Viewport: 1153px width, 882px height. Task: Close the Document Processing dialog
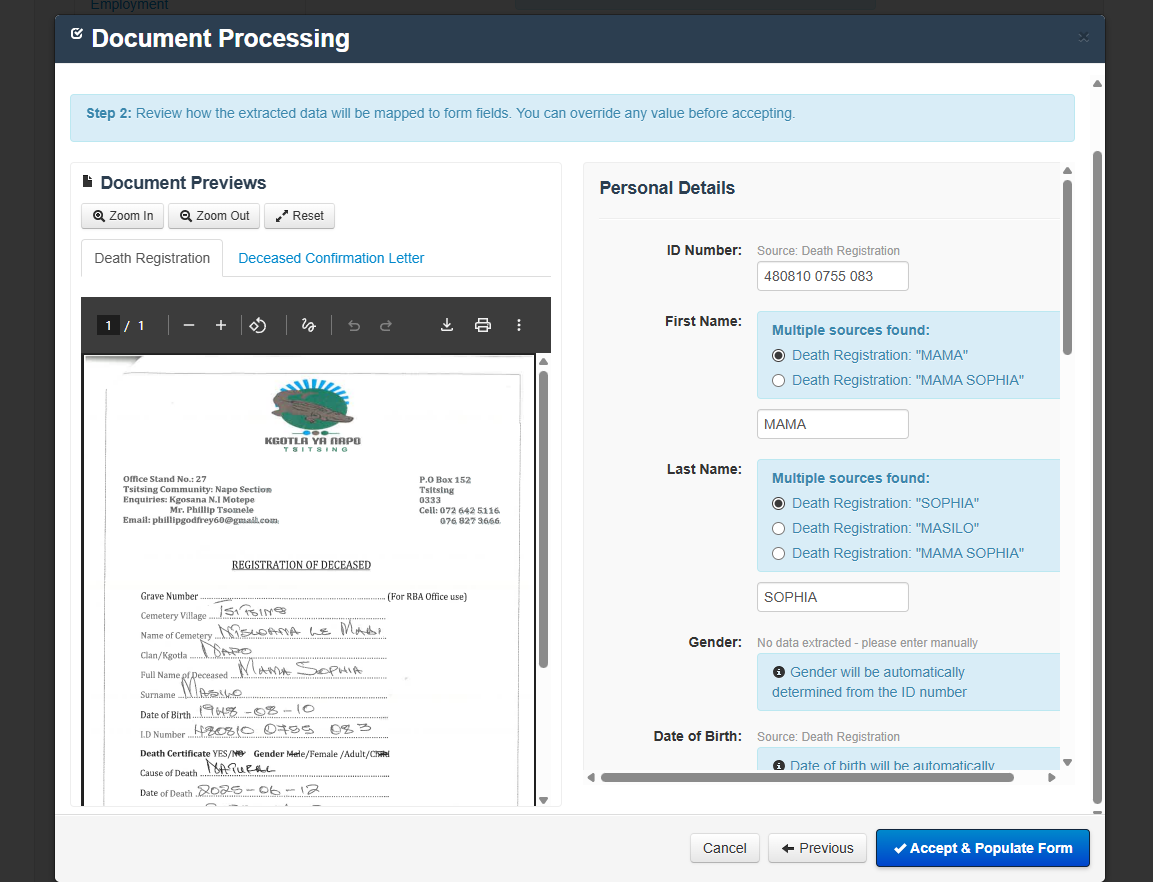pos(1084,38)
